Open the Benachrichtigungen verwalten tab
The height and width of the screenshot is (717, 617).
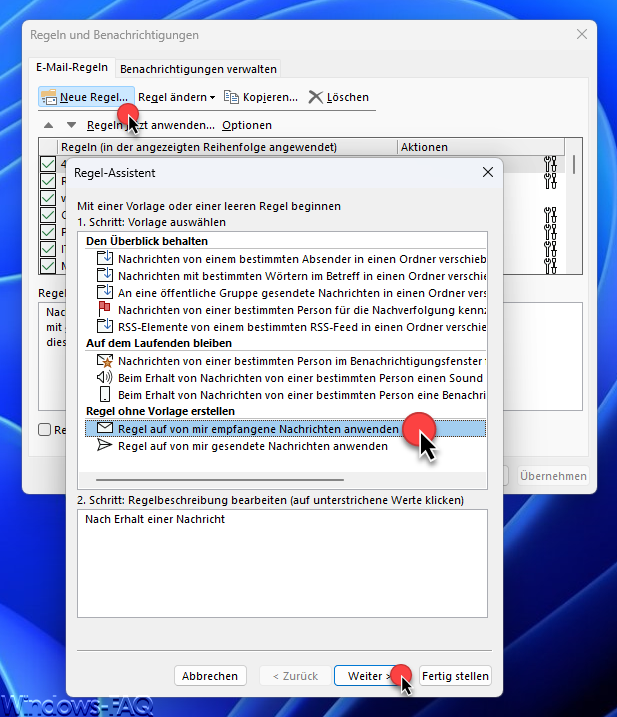tap(198, 69)
